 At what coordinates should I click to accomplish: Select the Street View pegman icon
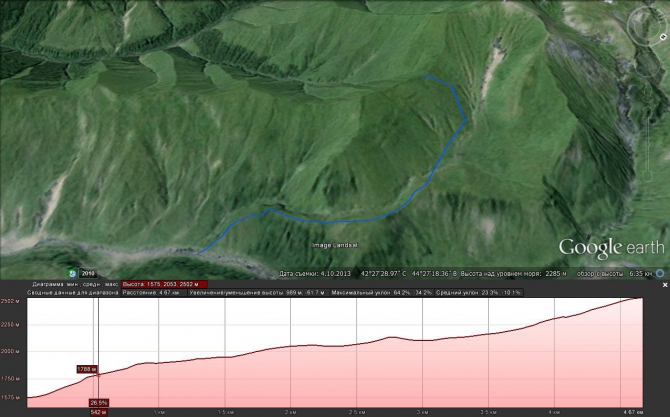click(x=646, y=108)
